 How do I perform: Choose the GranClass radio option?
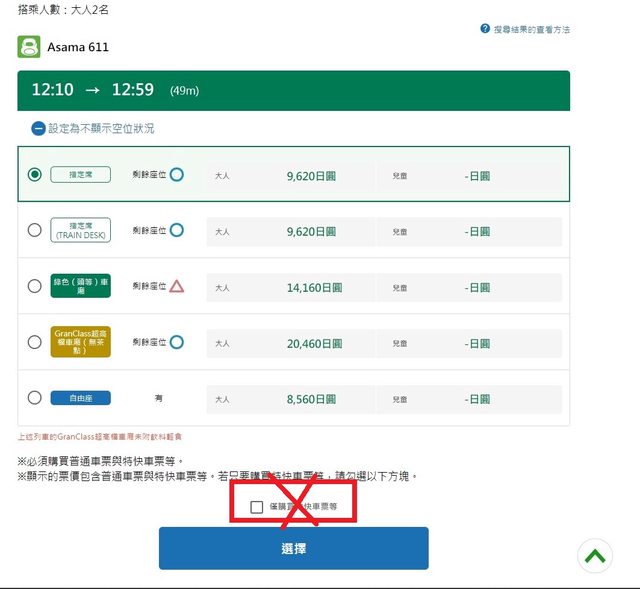click(x=35, y=342)
